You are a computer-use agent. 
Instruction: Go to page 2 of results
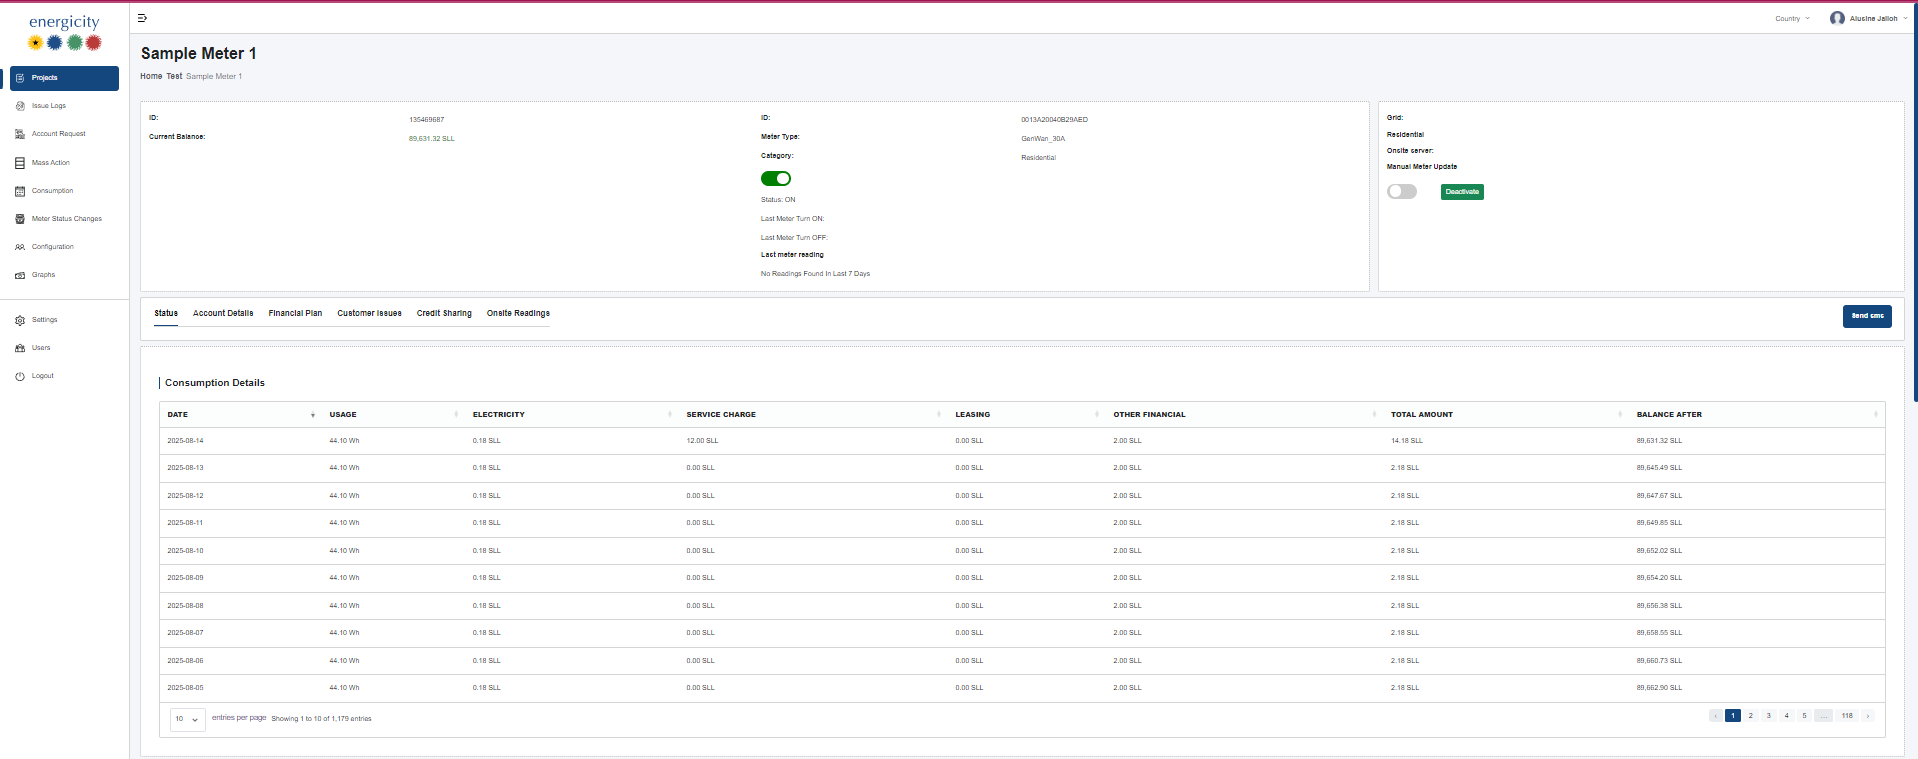click(x=1751, y=716)
